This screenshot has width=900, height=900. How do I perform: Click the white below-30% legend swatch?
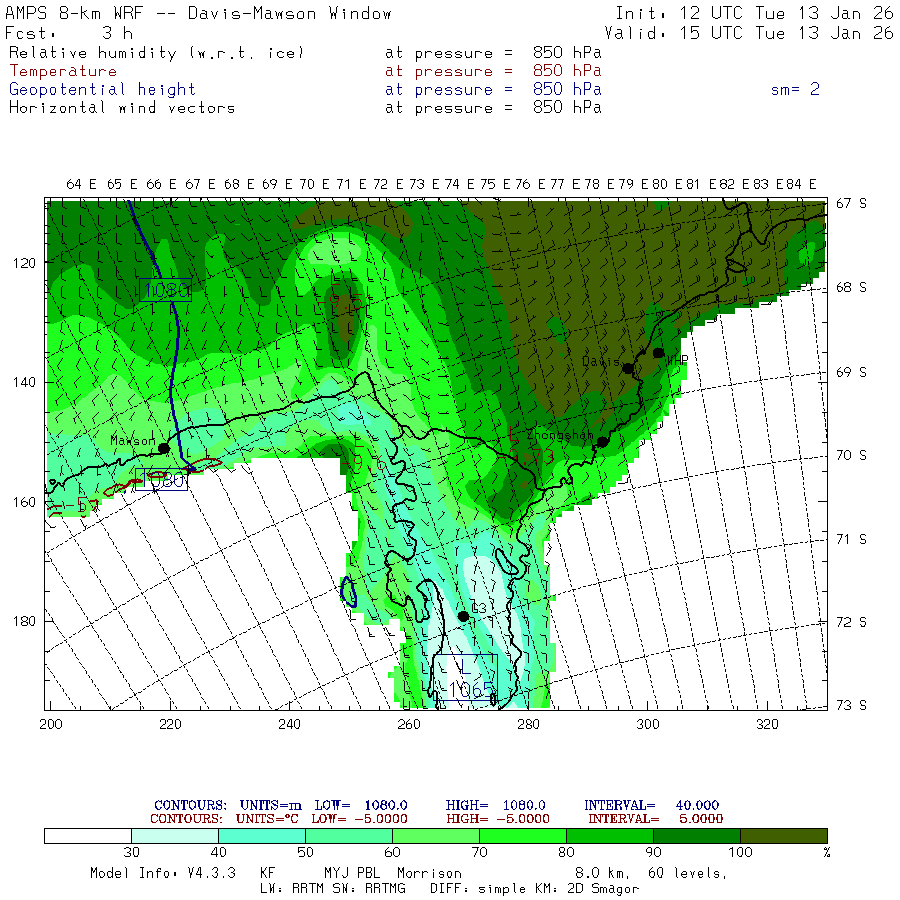88,836
